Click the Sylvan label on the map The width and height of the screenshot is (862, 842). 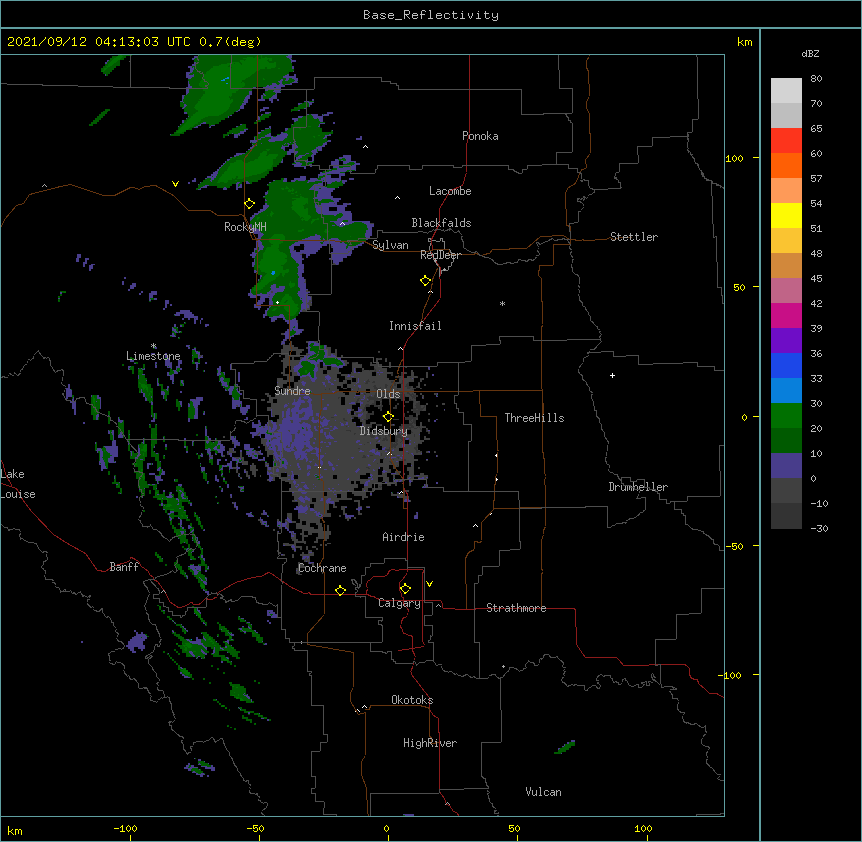click(390, 245)
